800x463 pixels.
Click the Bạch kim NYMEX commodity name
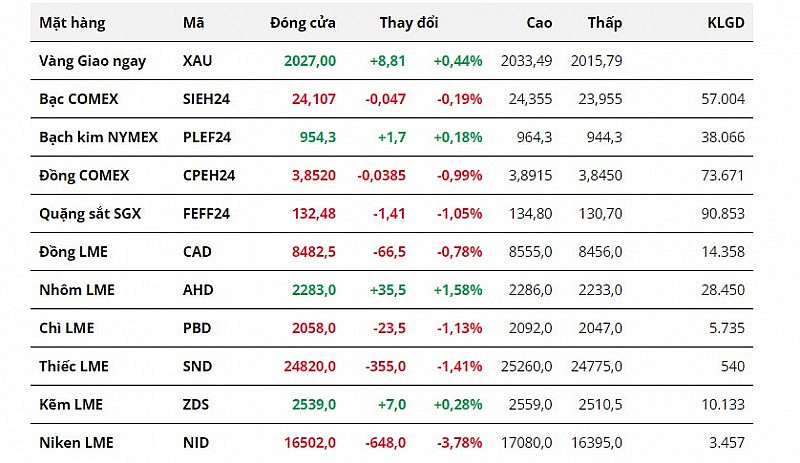(98, 137)
